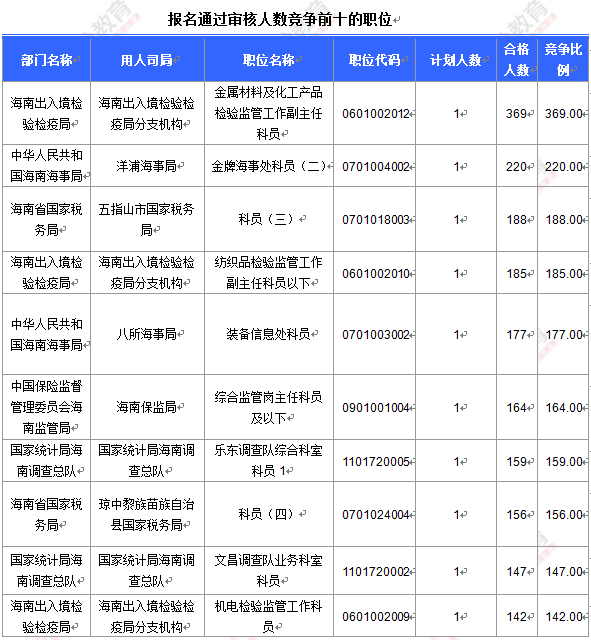591x640 pixels.
Task: Select position code 0601002009
Action: tap(375, 616)
